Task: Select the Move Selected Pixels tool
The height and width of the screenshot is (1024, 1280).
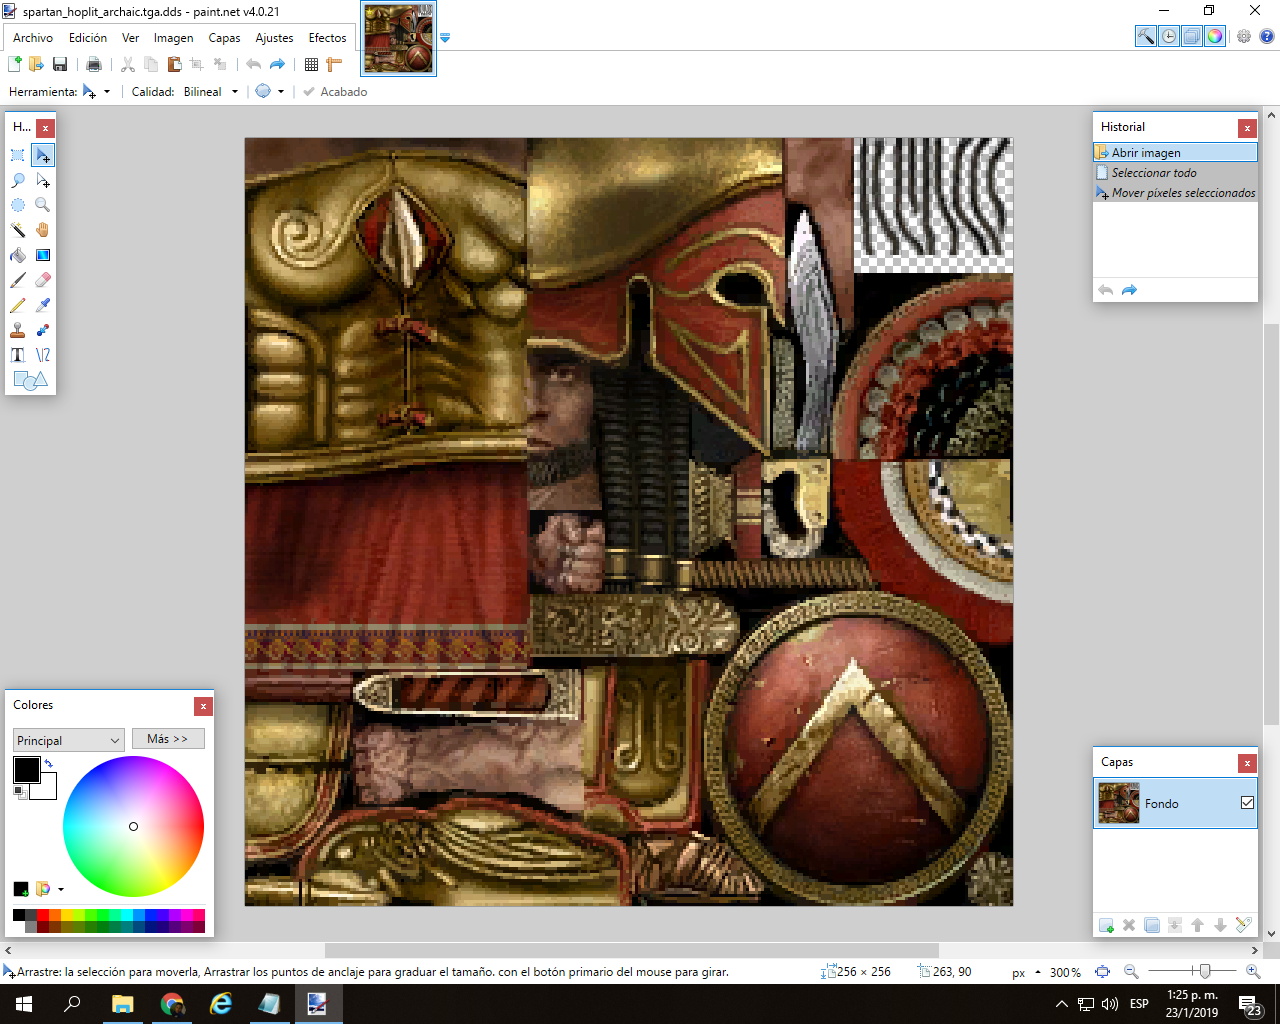Action: (43, 155)
